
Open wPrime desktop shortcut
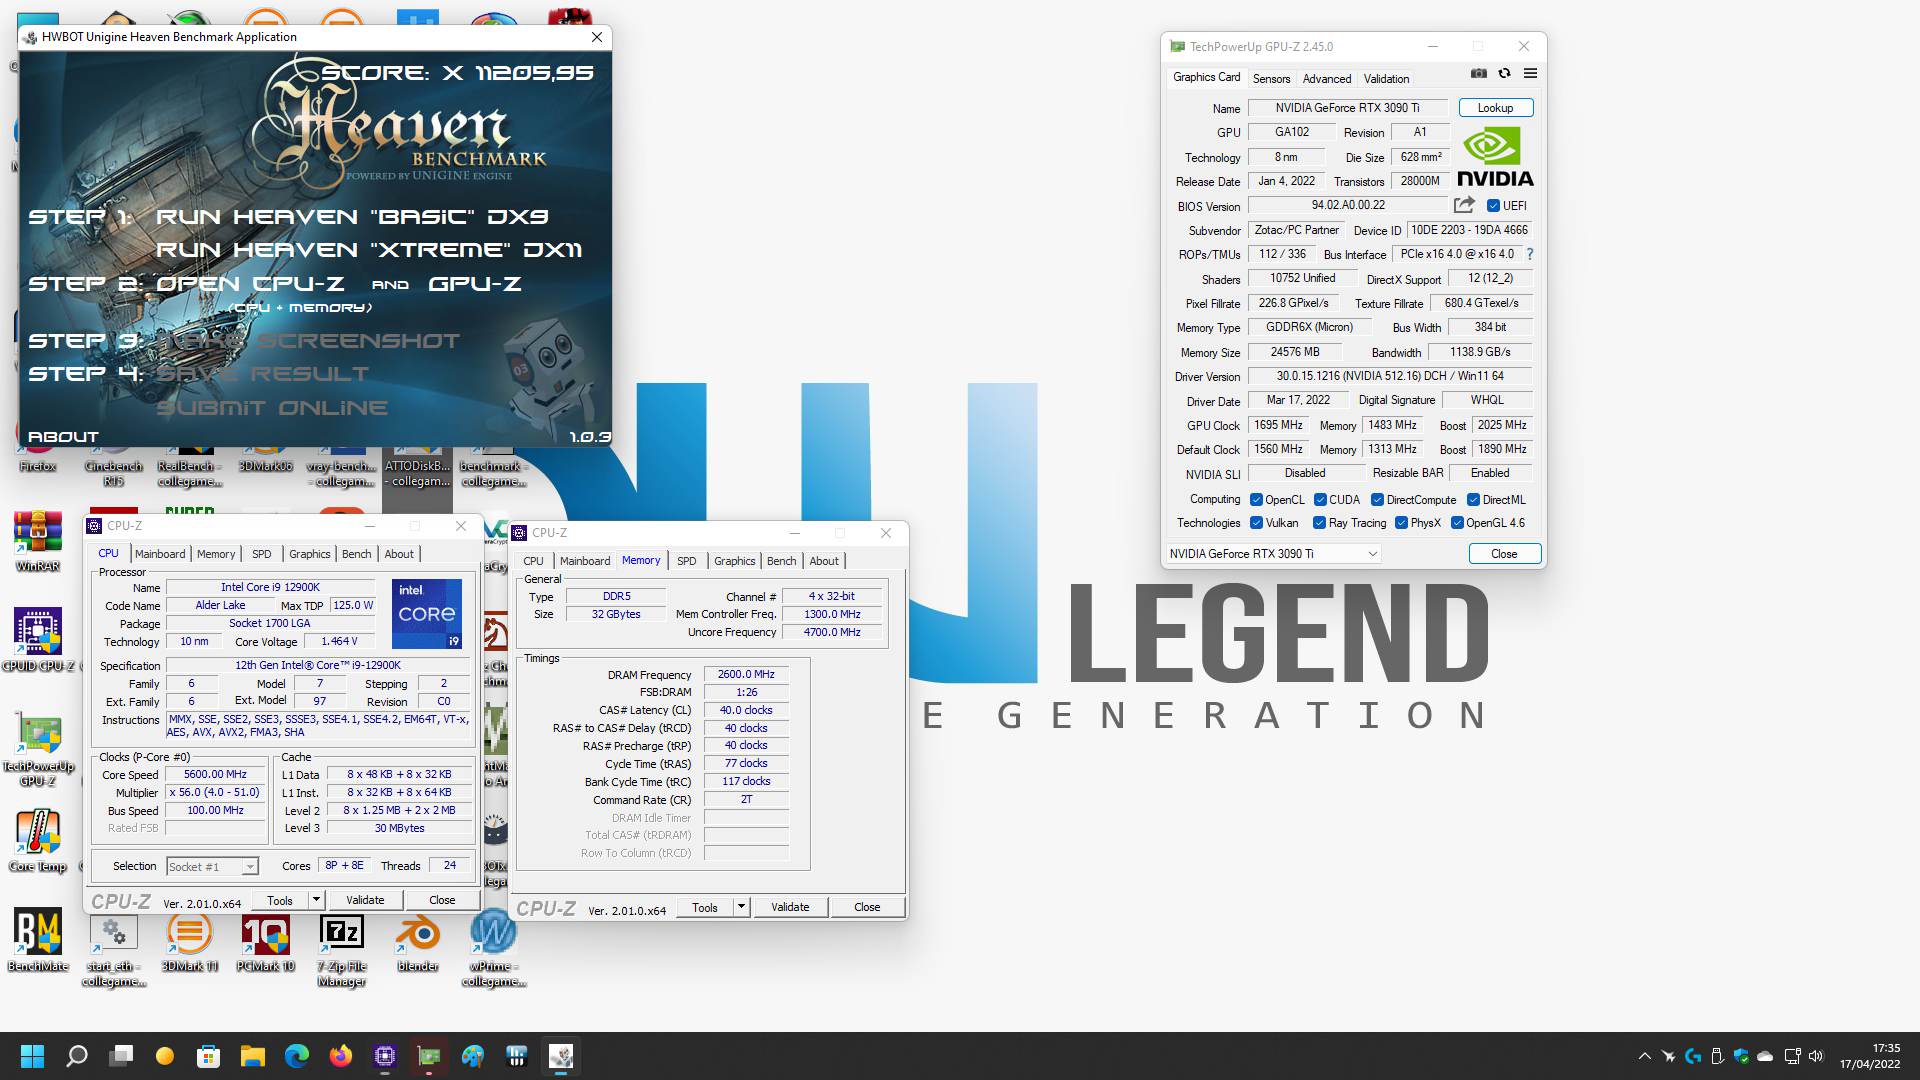[x=493, y=948]
